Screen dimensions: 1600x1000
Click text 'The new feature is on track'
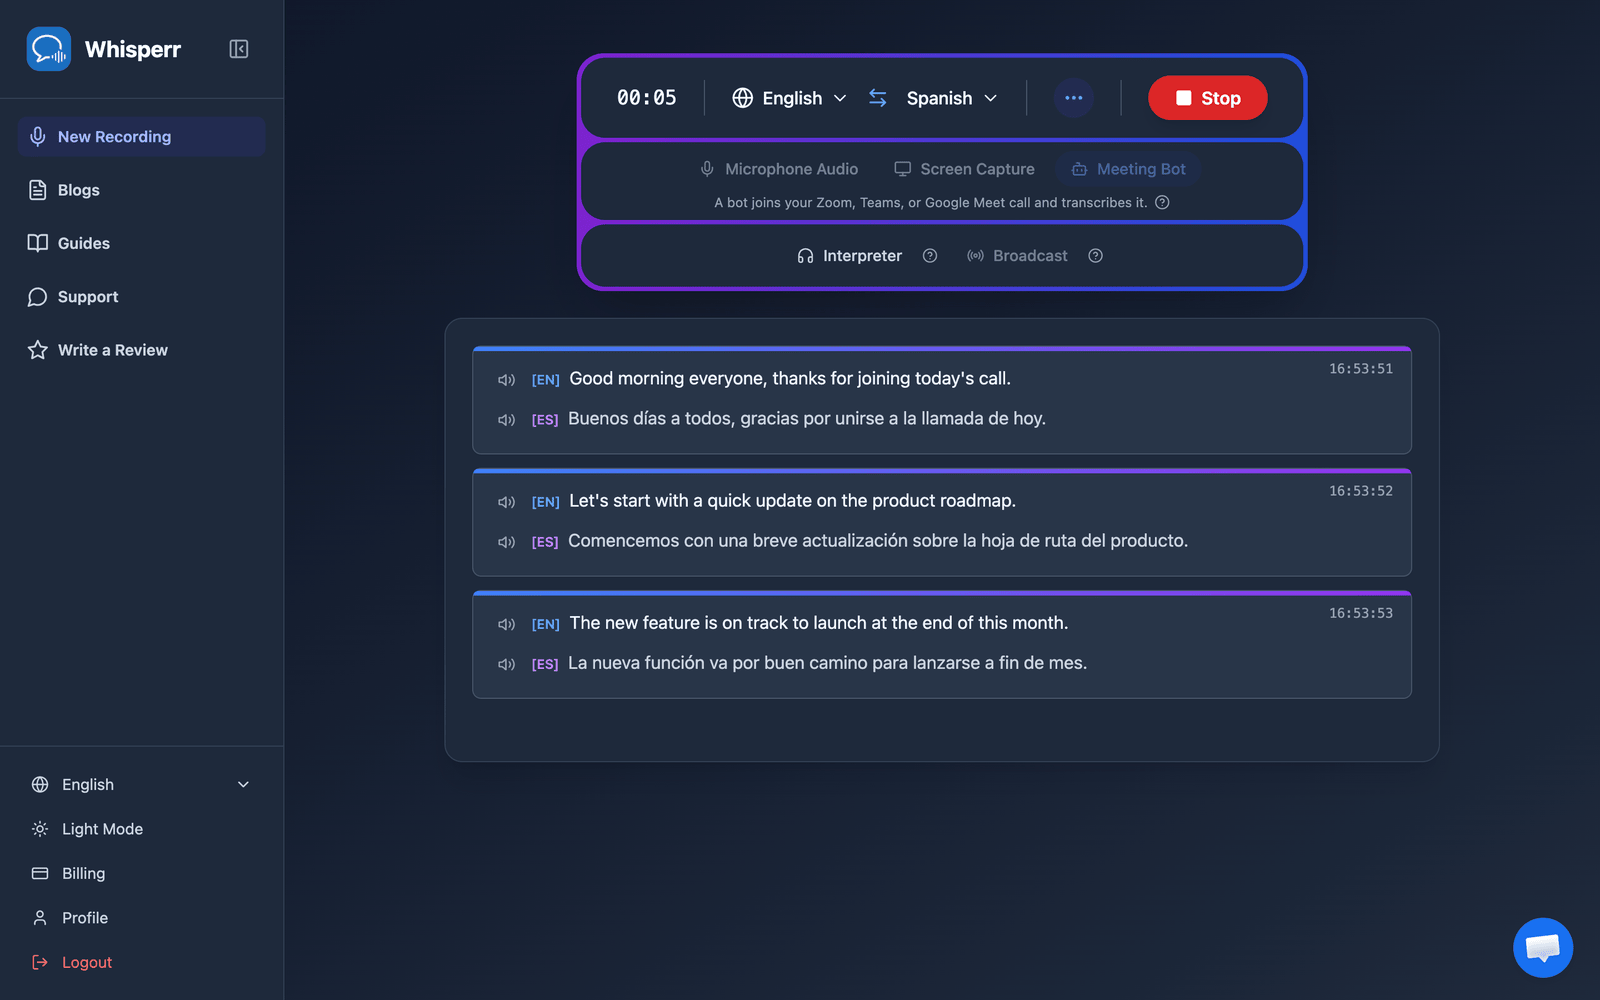(679, 623)
